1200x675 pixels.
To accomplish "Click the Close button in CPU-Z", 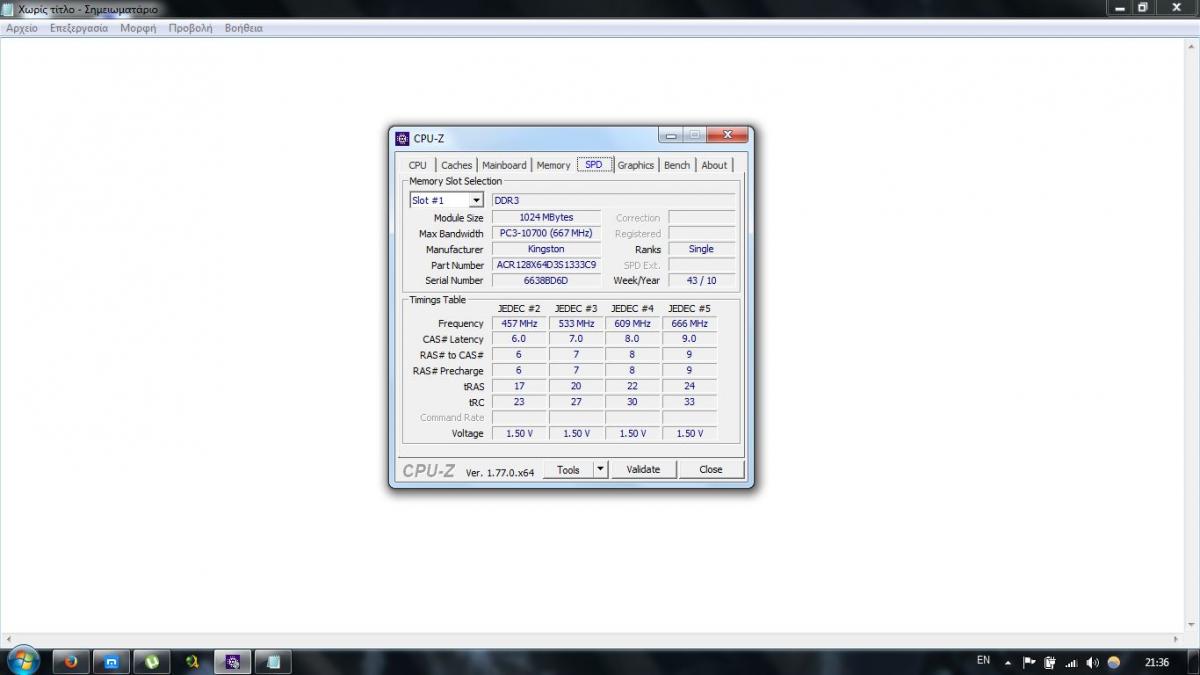I will tap(711, 469).
